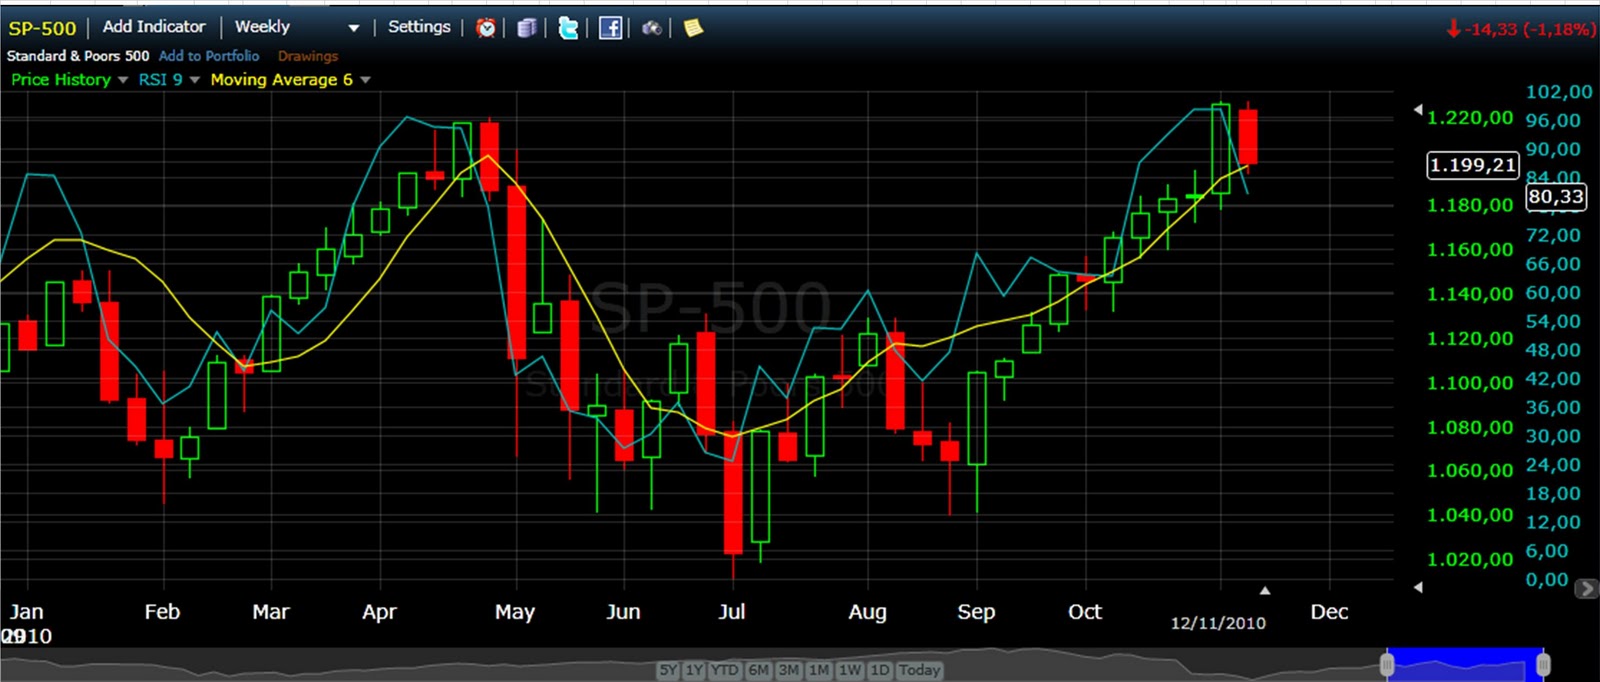Open the database stack icon

coord(527,28)
